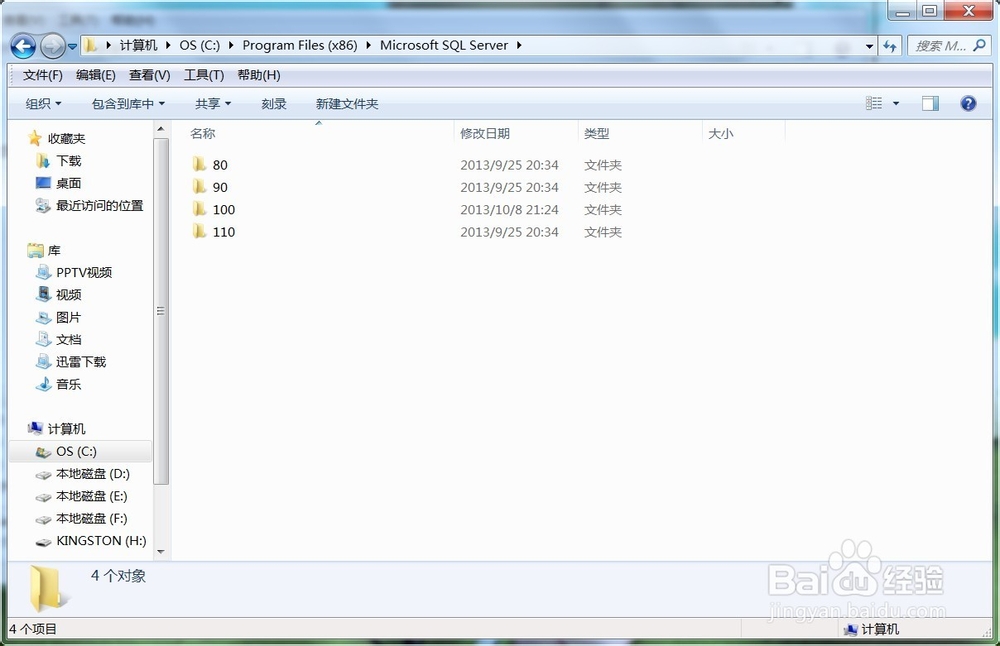Open the 查看(V) menu
Image resolution: width=1000 pixels, height=646 pixels.
pos(149,75)
